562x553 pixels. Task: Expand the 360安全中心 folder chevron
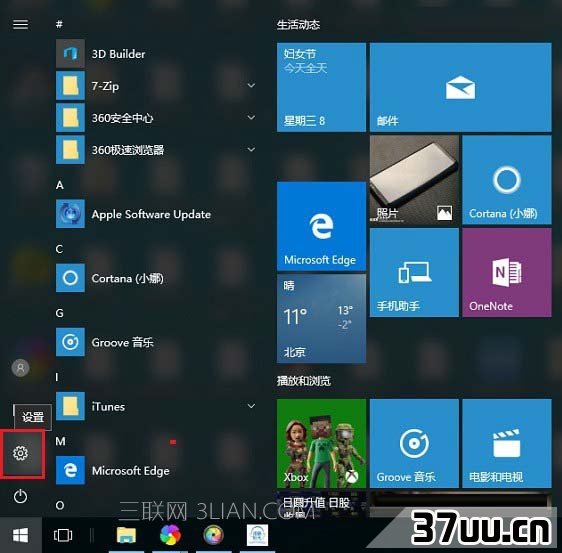252,117
